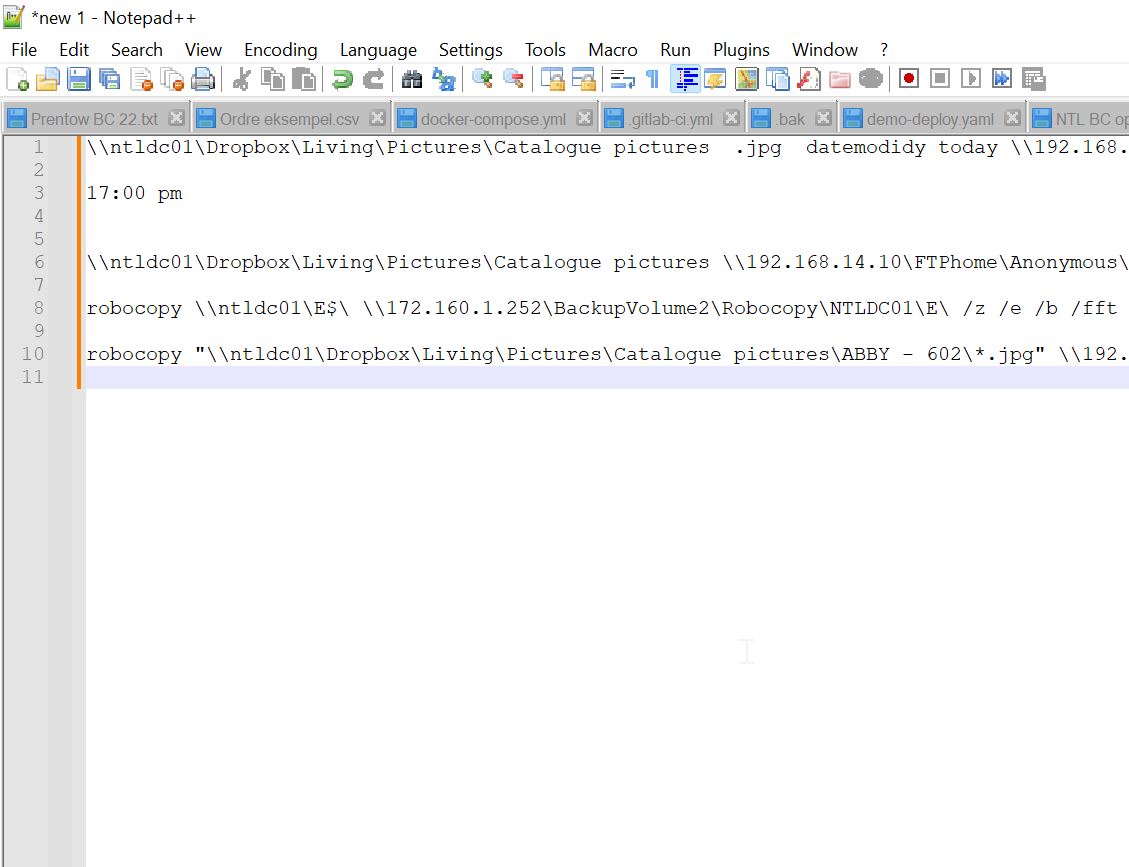
Task: Switch to the demo-deploy.yaml tab
Action: click(x=930, y=119)
